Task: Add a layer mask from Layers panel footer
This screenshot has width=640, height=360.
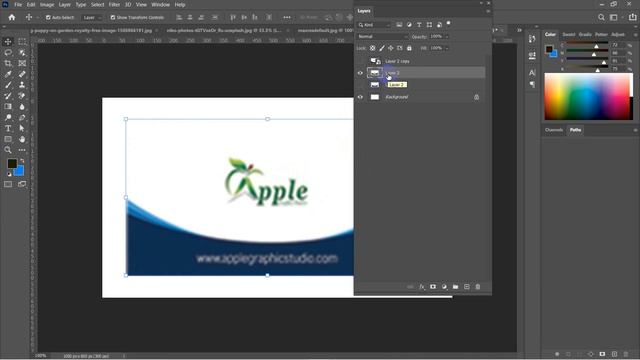Action: click(433, 287)
